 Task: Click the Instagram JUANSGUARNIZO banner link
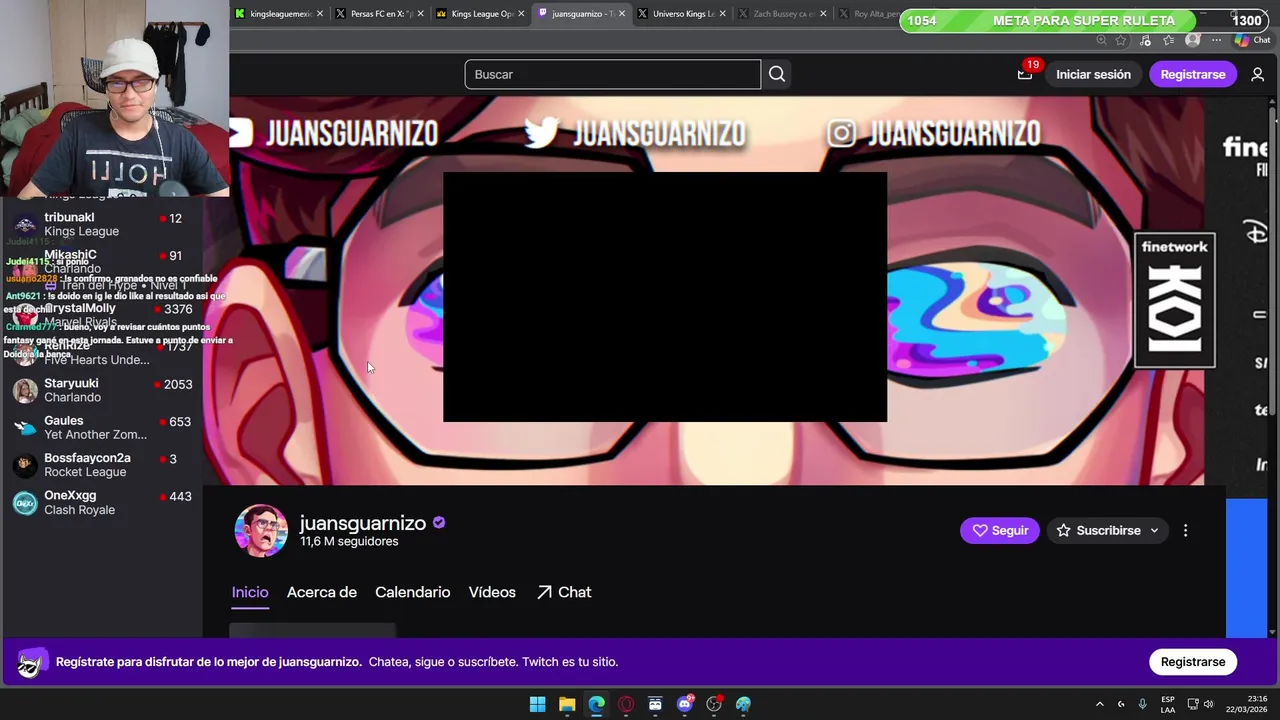point(934,134)
